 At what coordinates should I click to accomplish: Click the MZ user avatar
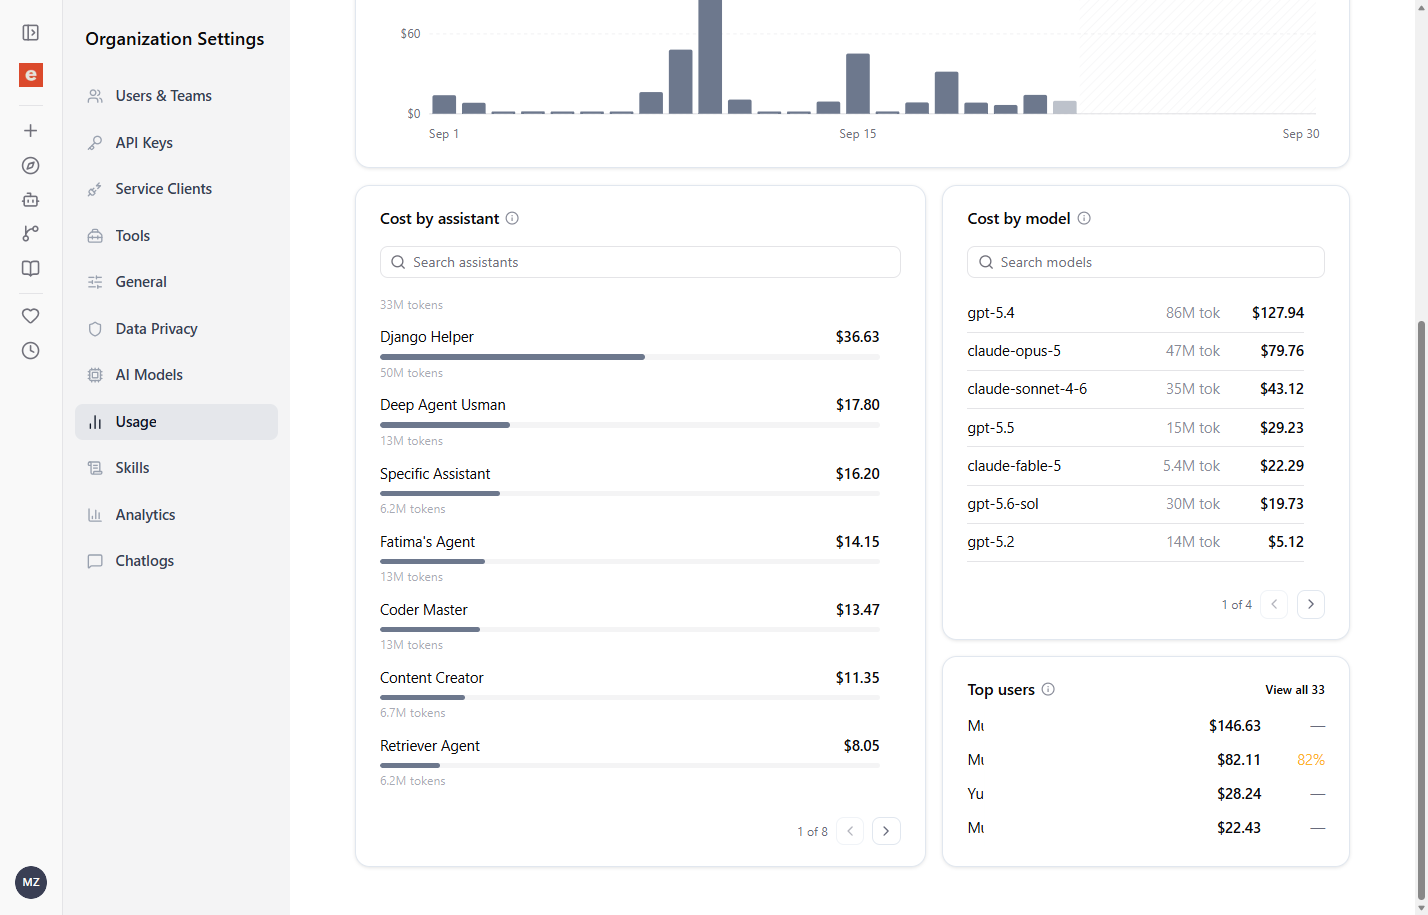pyautogui.click(x=31, y=882)
